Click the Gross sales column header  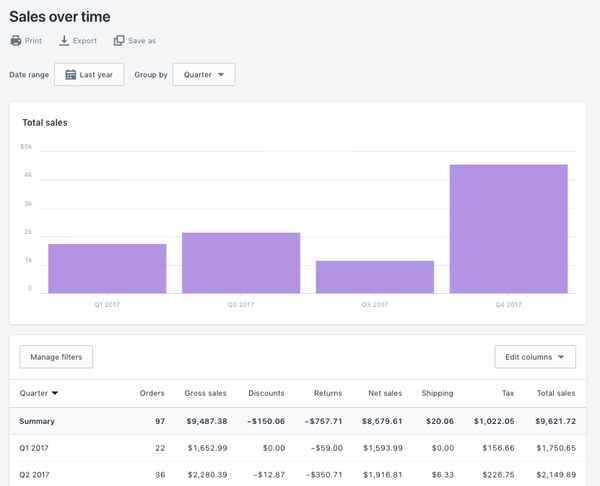point(205,393)
